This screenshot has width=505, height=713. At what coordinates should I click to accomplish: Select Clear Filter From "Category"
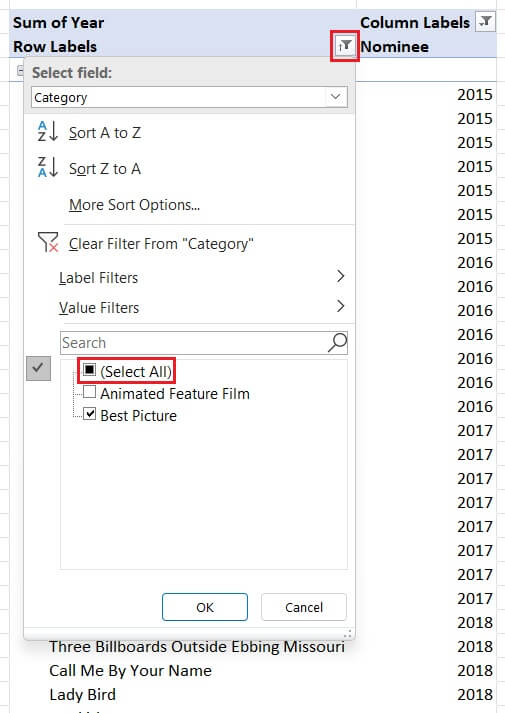pos(161,244)
